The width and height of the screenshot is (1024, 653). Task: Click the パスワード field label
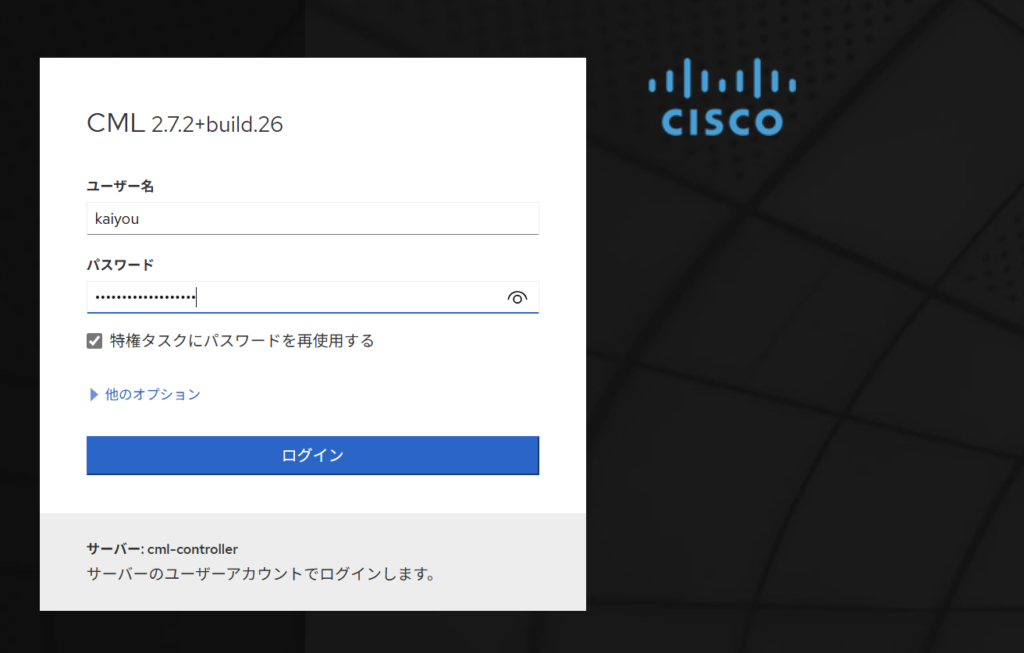pyautogui.click(x=120, y=265)
